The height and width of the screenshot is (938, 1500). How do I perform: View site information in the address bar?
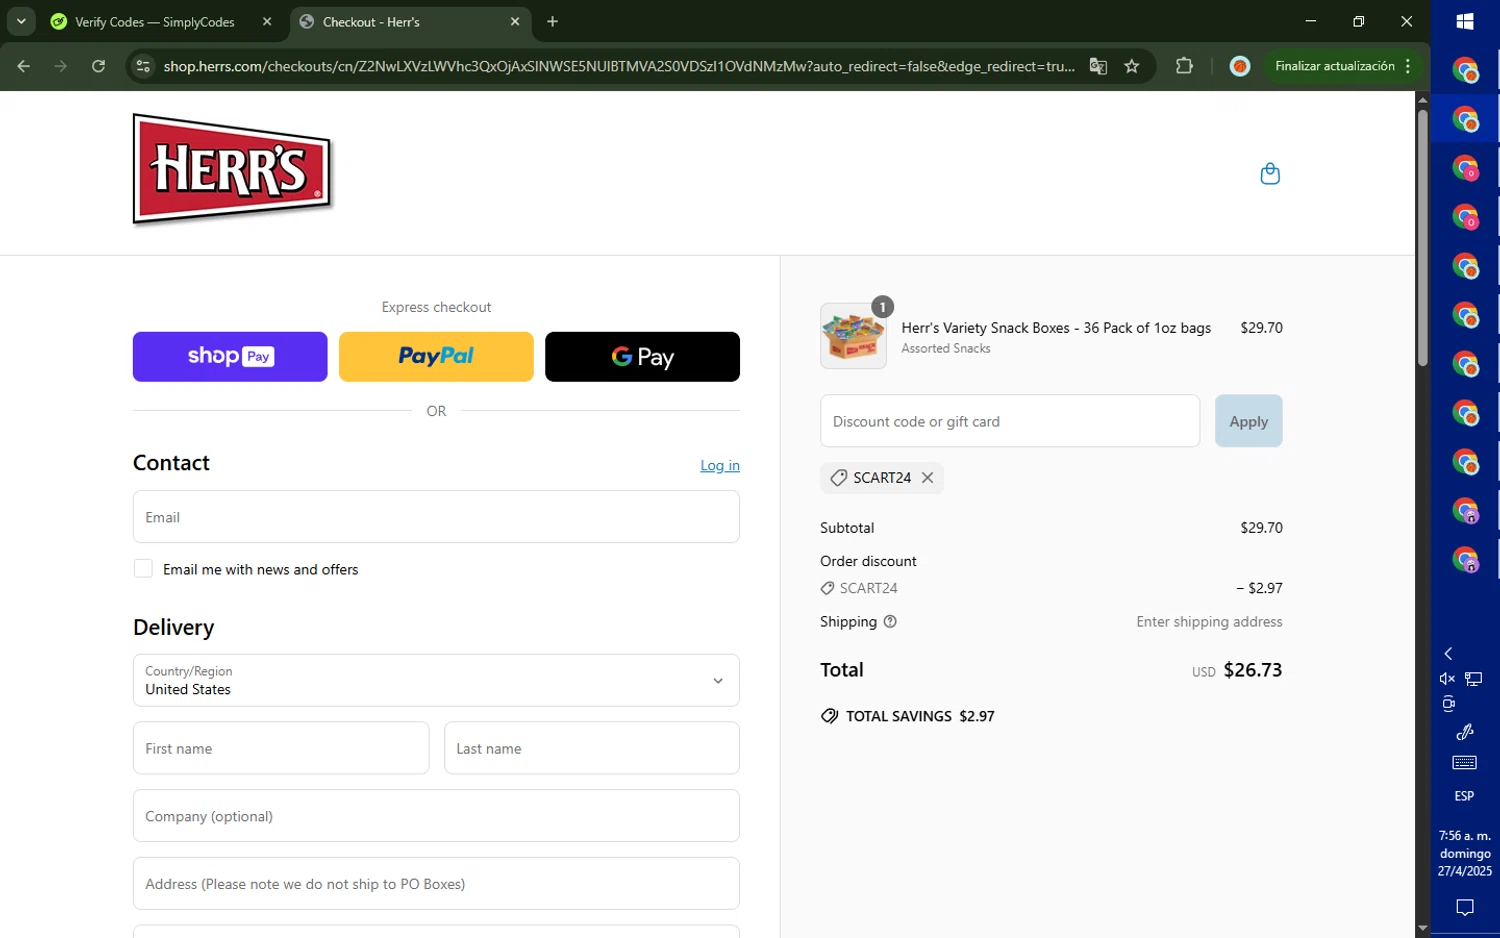point(143,66)
